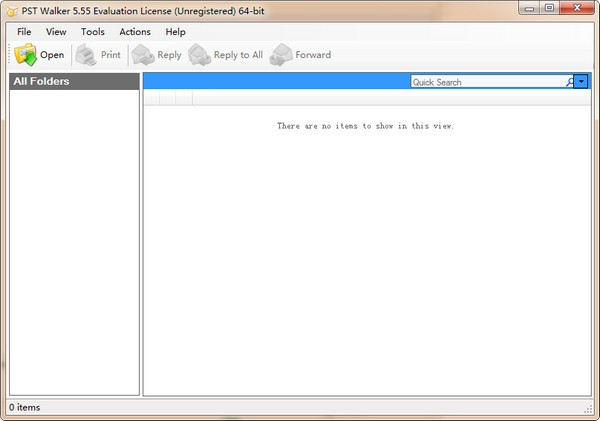Open the Actions menu
The image size is (600, 421).
(x=135, y=32)
